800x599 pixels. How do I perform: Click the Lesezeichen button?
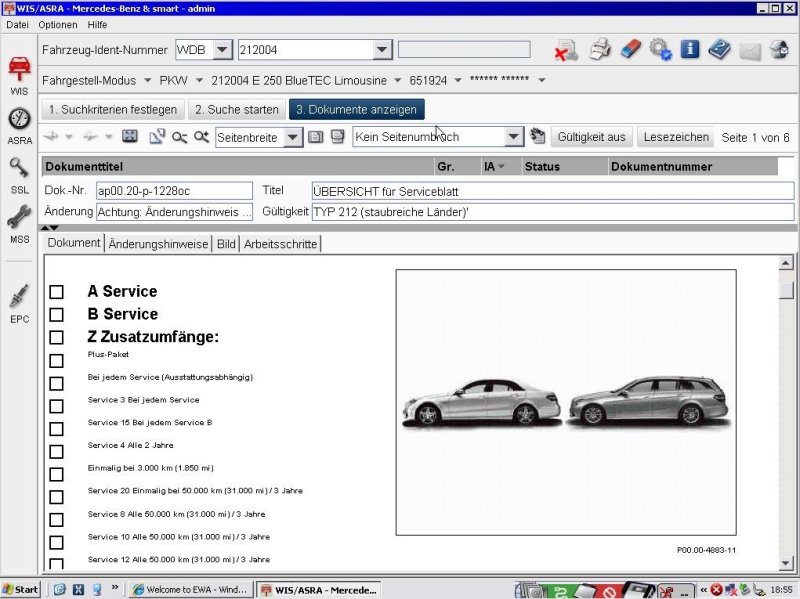pyautogui.click(x=676, y=137)
